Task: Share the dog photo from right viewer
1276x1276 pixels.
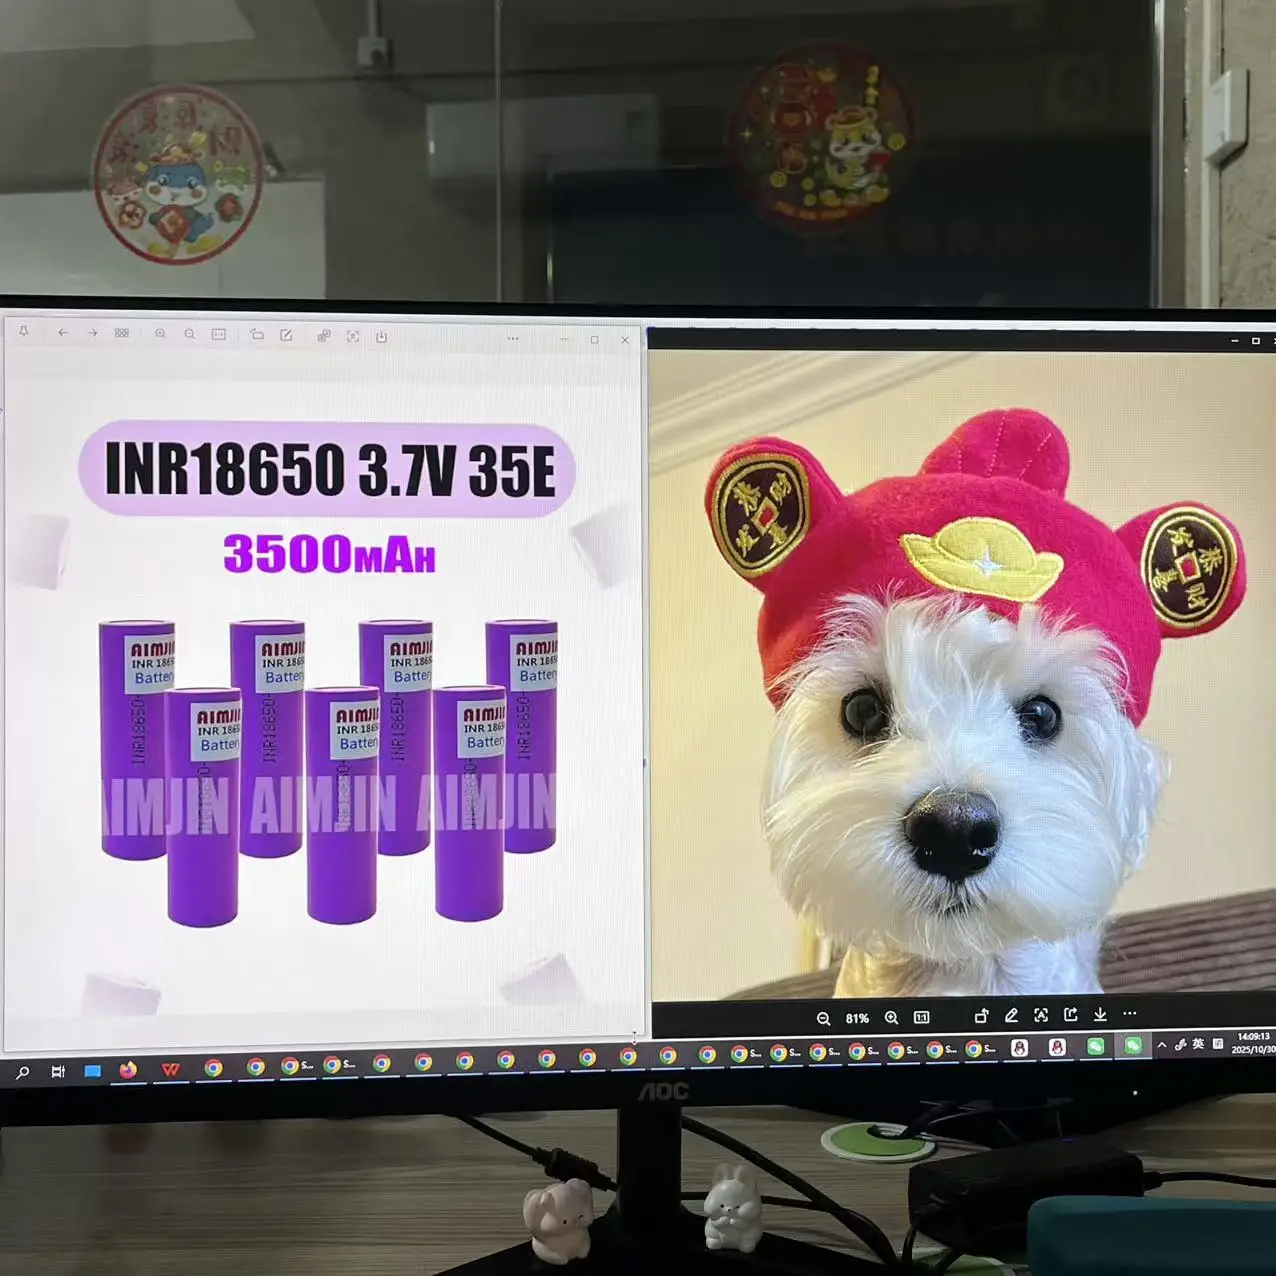Action: tap(1070, 1014)
